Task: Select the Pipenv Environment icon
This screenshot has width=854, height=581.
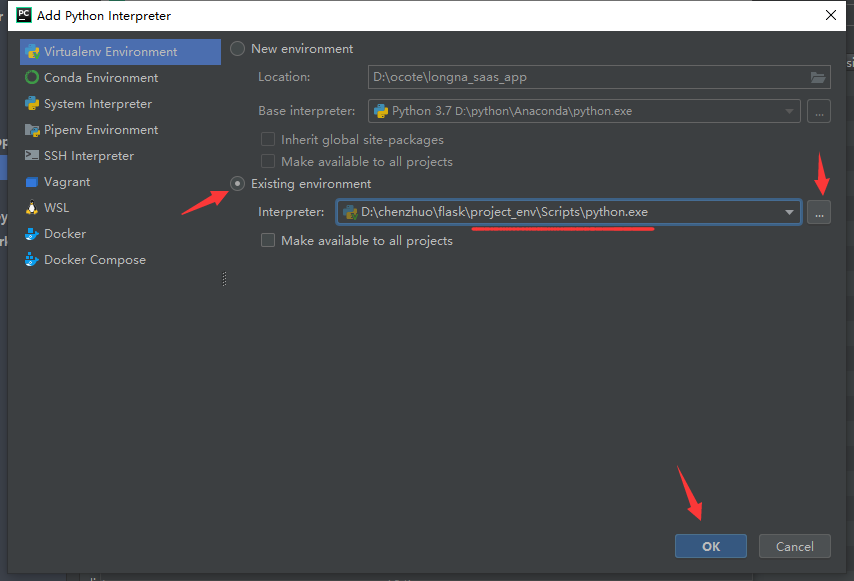Action: coord(32,130)
